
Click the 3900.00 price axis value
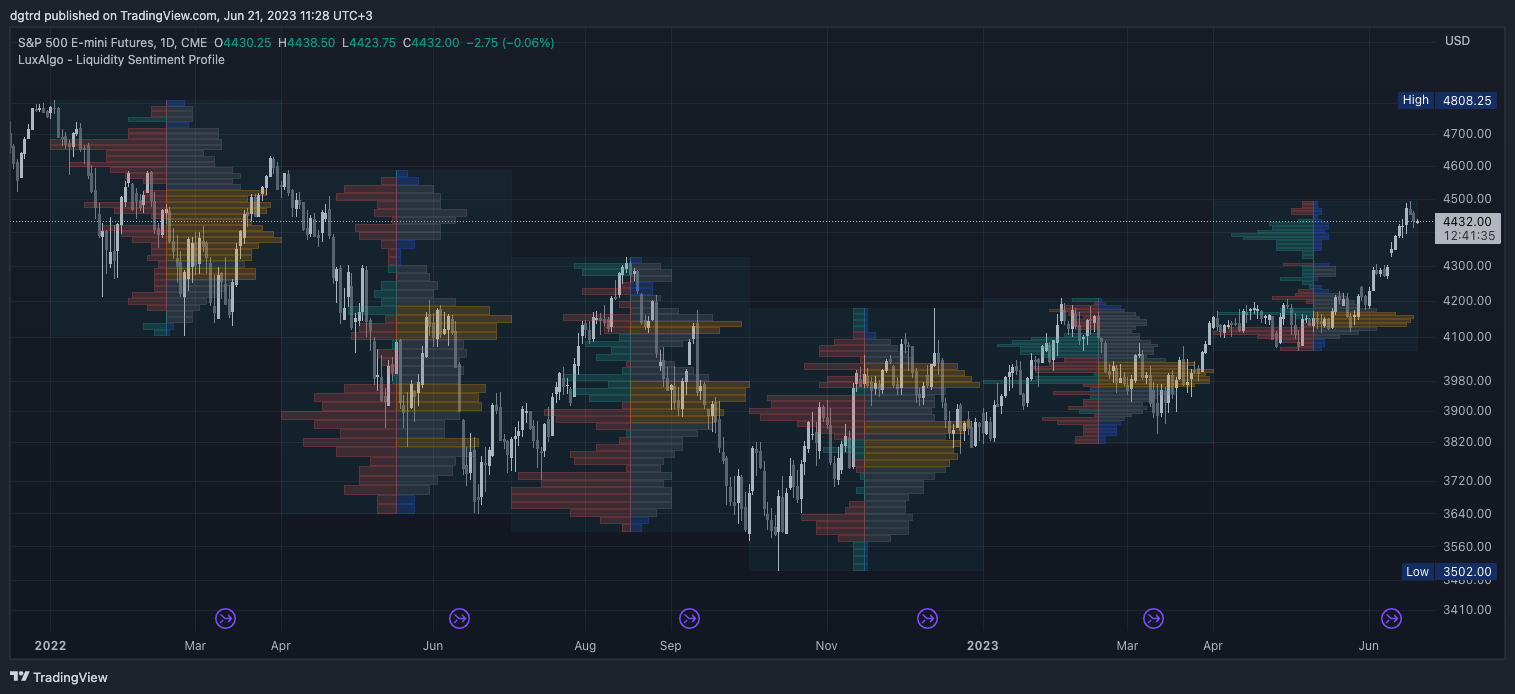pyautogui.click(x=1467, y=411)
